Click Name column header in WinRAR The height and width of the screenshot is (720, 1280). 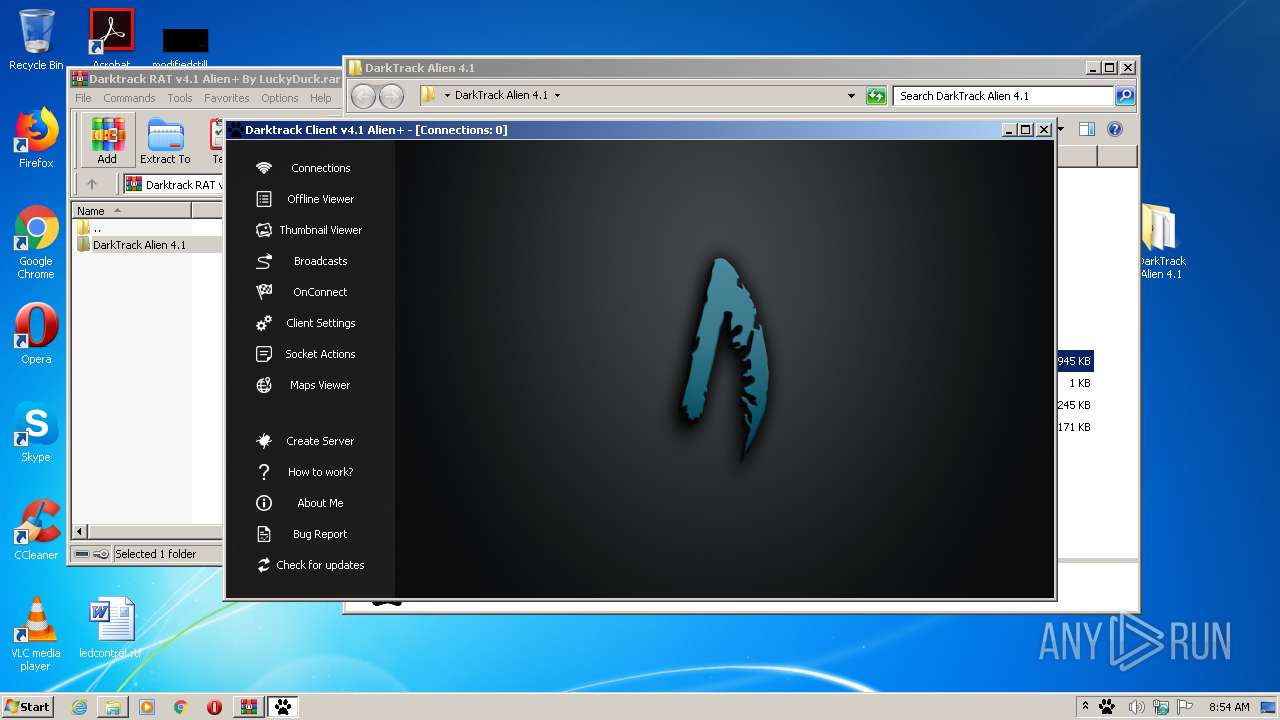pos(132,210)
